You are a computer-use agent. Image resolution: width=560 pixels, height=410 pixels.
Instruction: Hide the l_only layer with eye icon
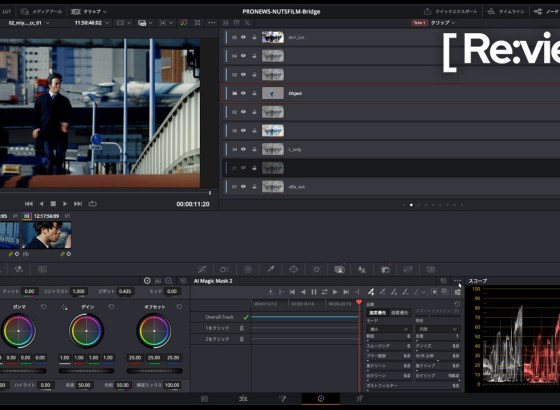pyautogui.click(x=244, y=149)
